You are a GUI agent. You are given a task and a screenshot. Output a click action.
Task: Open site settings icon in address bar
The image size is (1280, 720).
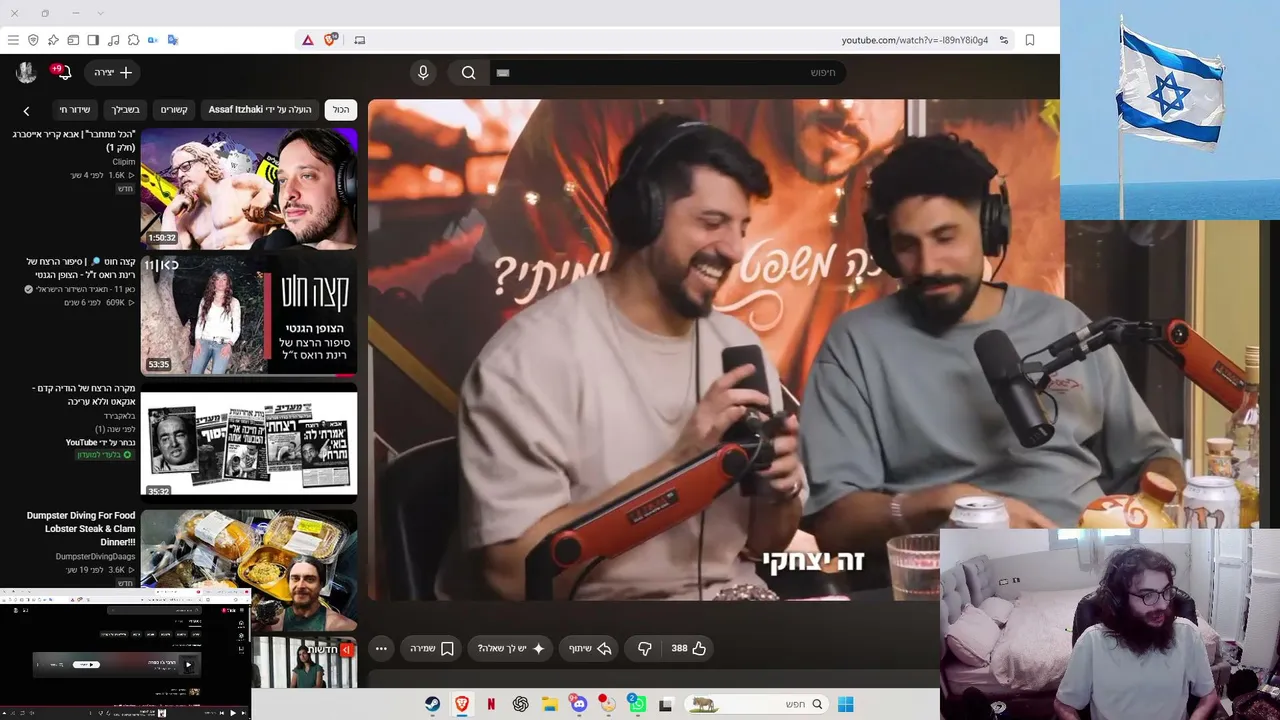[x=1004, y=40]
